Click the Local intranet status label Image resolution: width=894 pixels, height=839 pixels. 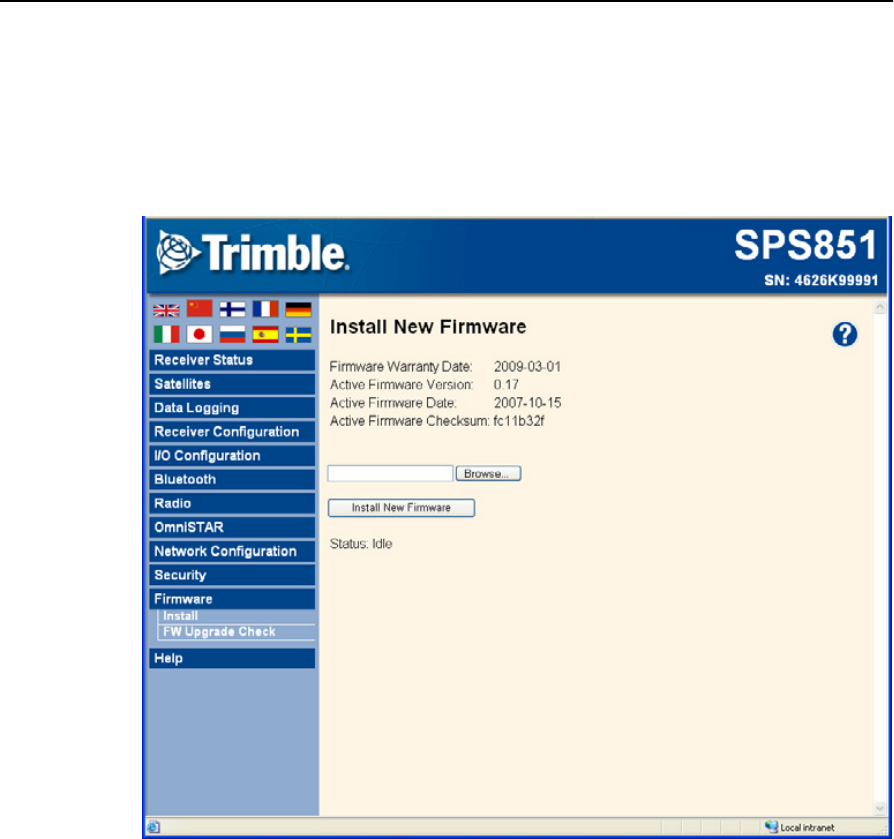click(x=807, y=828)
